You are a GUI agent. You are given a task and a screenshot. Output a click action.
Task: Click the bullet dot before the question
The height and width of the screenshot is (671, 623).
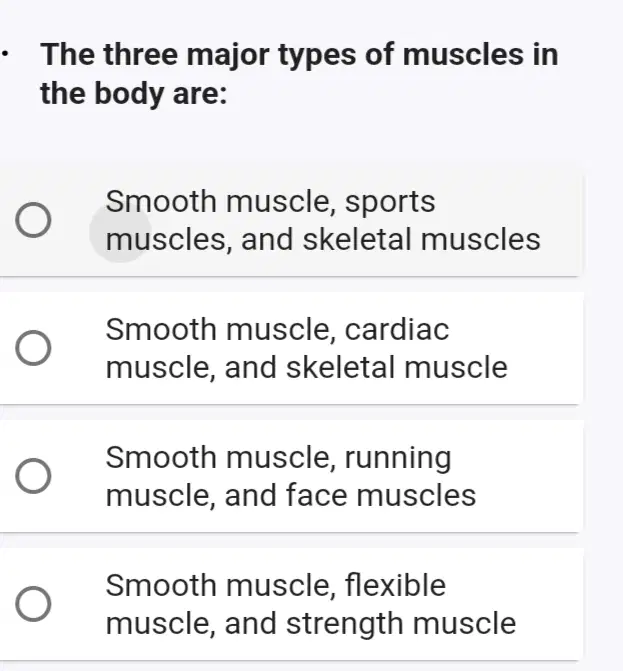click(x=4, y=54)
